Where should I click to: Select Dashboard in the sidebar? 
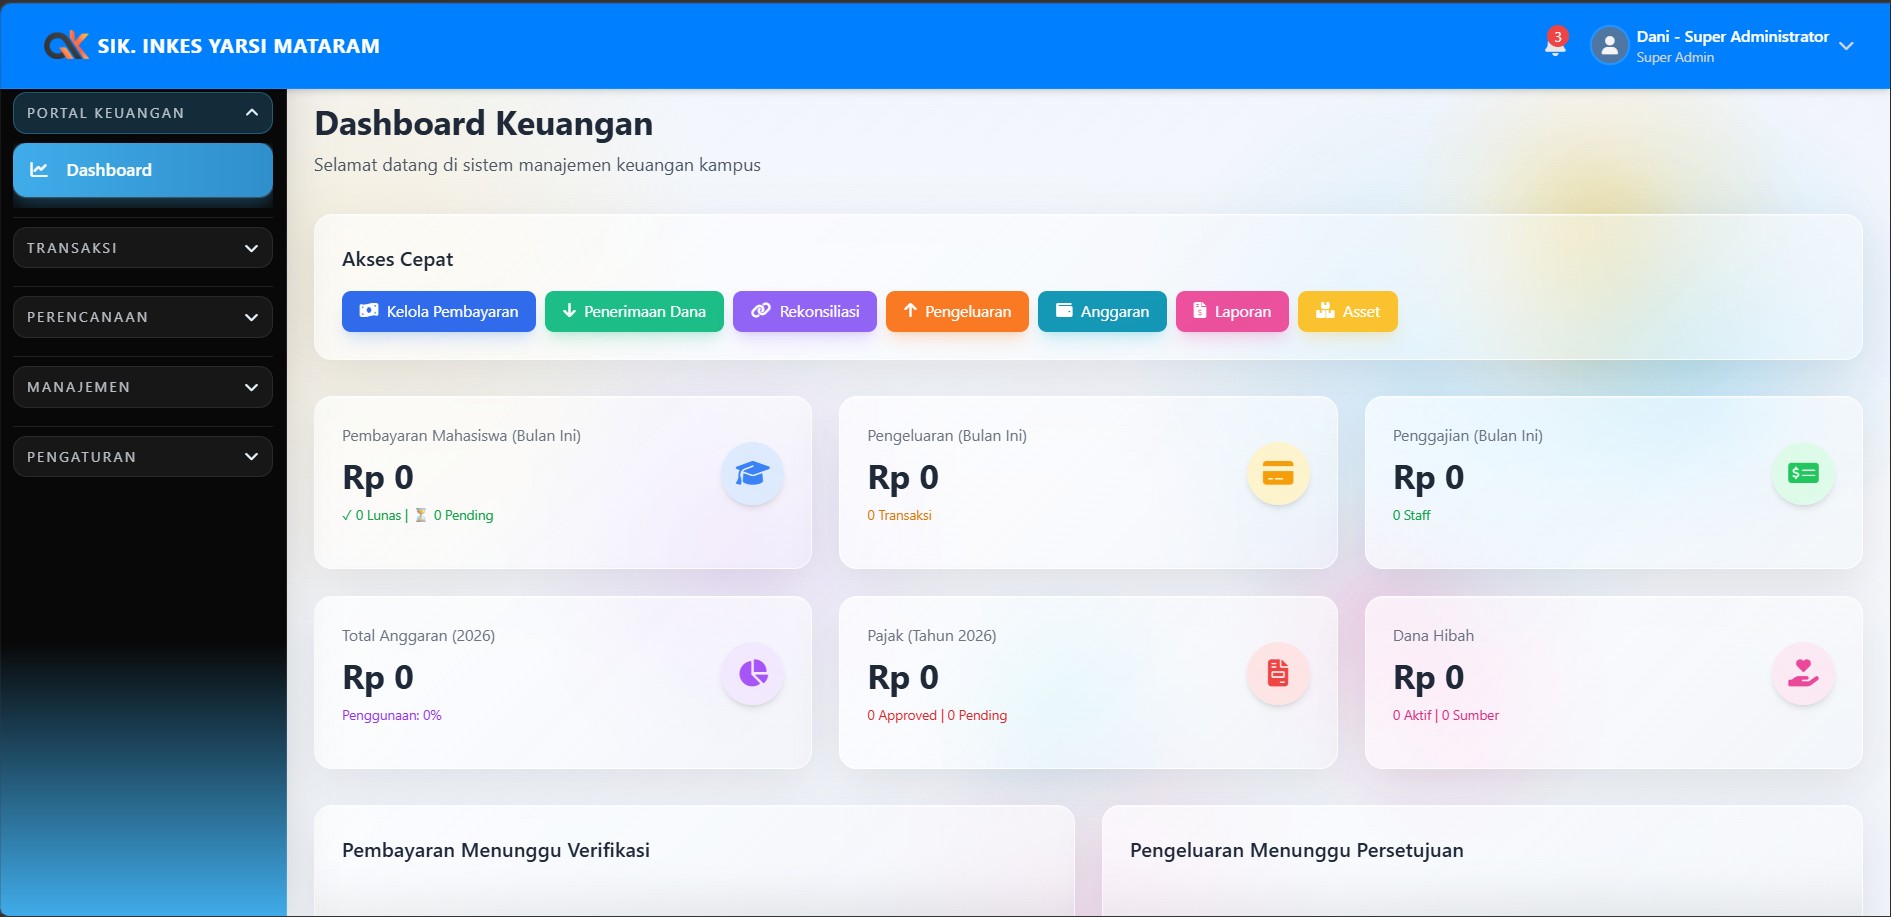pos(142,170)
